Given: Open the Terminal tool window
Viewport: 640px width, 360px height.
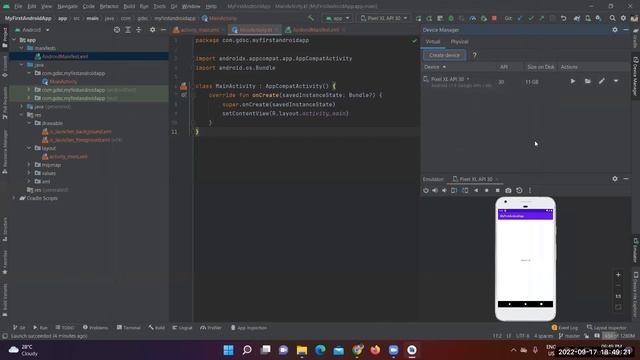Looking at the screenshot, I should click(x=129, y=328).
